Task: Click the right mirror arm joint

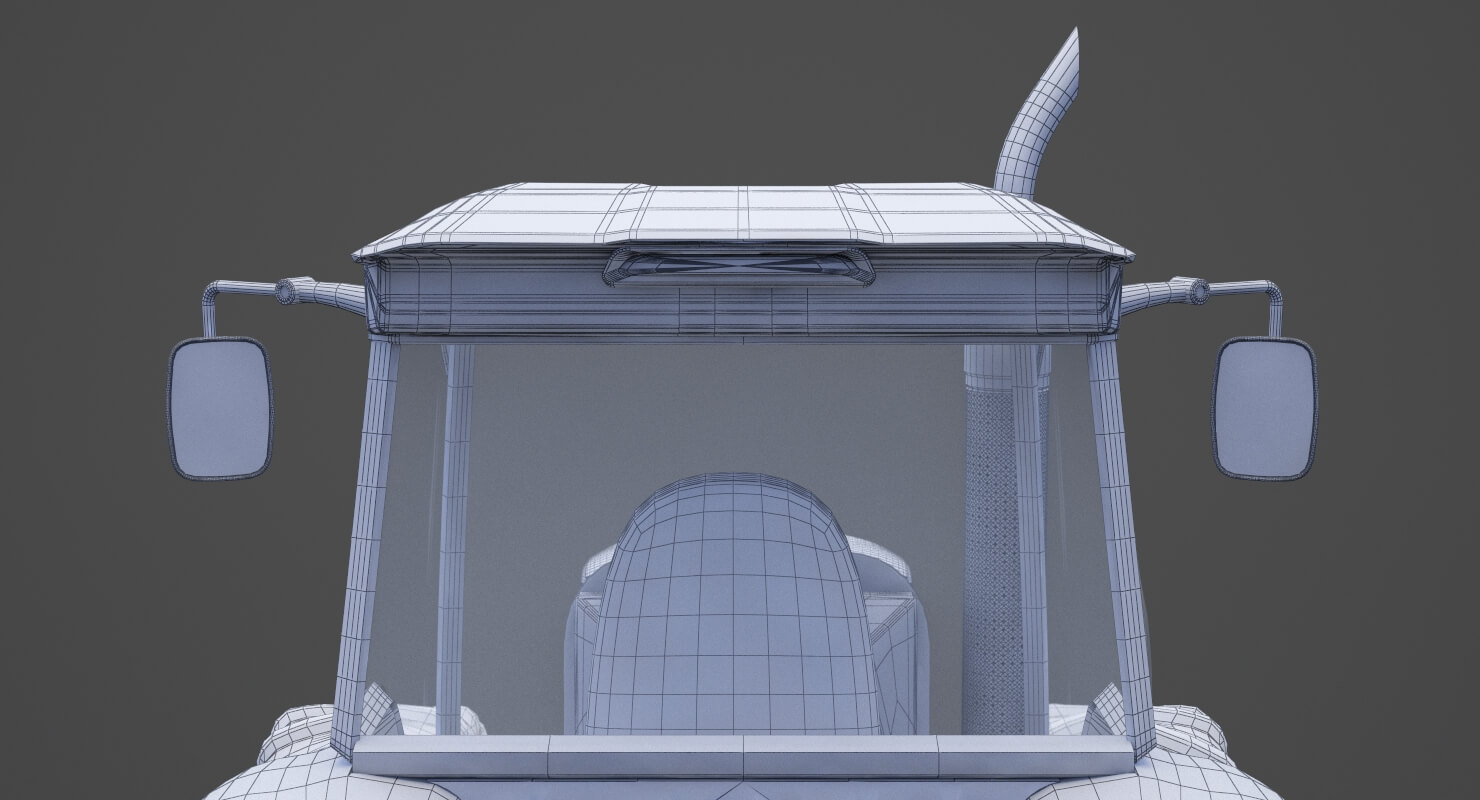Action: [1195, 291]
